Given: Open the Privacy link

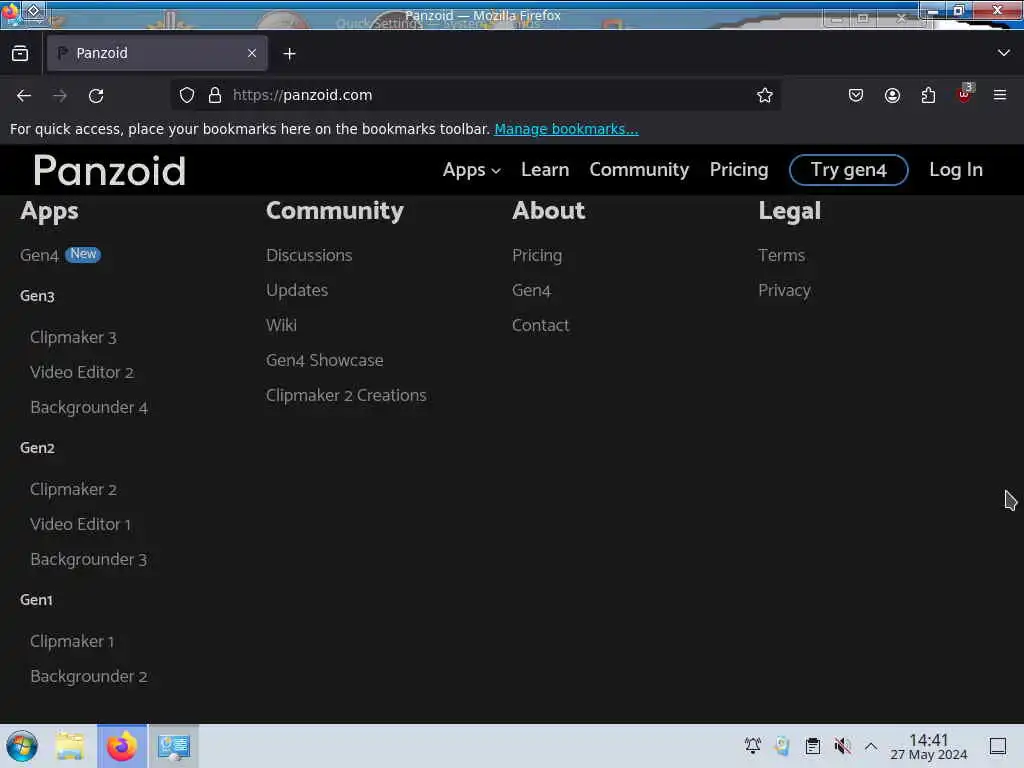Looking at the screenshot, I should [784, 290].
